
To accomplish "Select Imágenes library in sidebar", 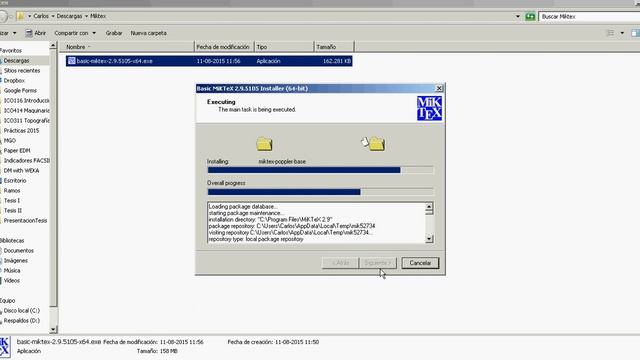I will (16, 261).
